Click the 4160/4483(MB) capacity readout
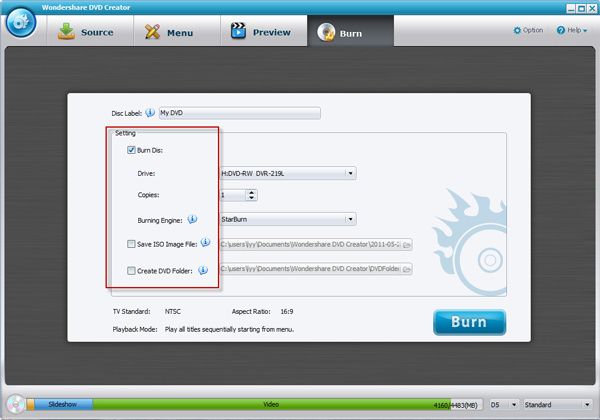Screen dimensions: 600x420 tap(455, 405)
